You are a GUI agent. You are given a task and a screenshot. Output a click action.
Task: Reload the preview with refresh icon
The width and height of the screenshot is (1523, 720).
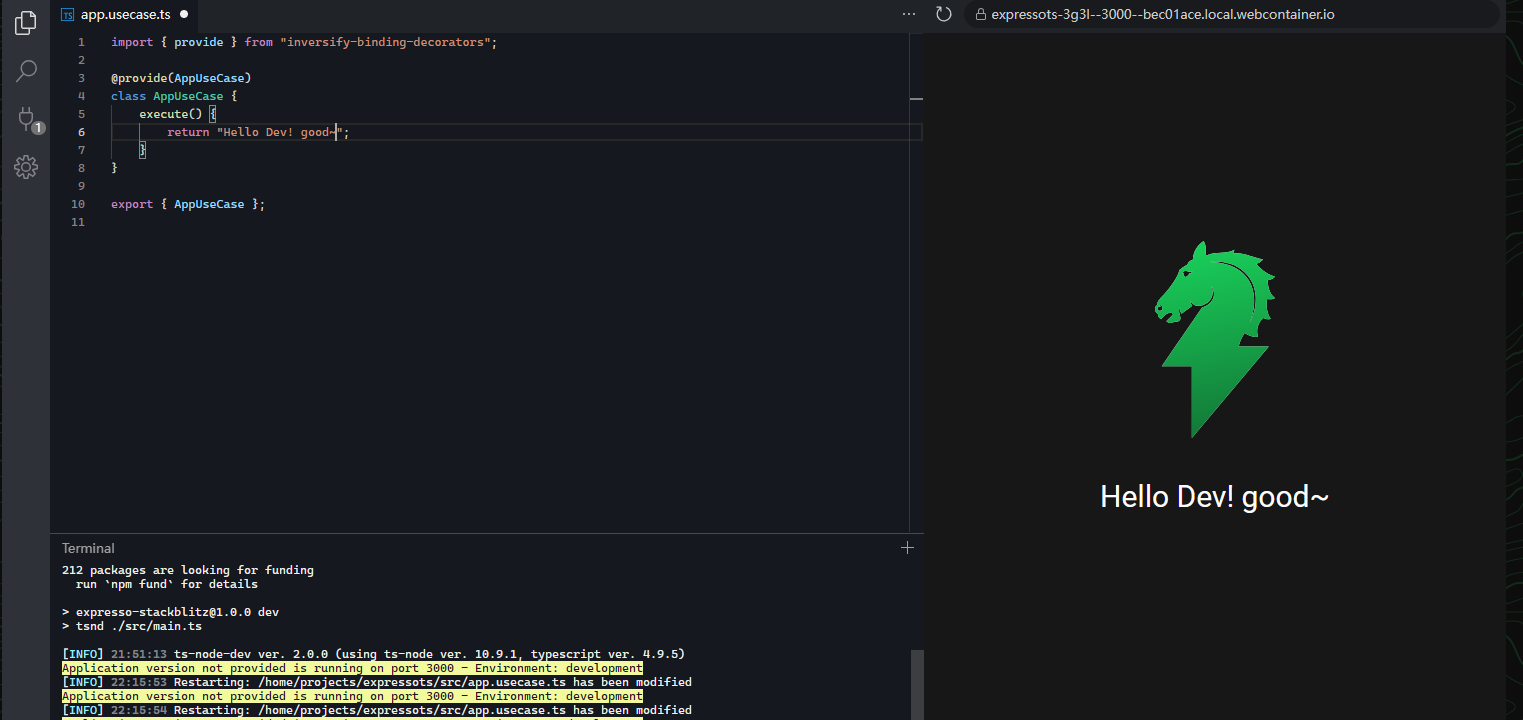pyautogui.click(x=943, y=14)
